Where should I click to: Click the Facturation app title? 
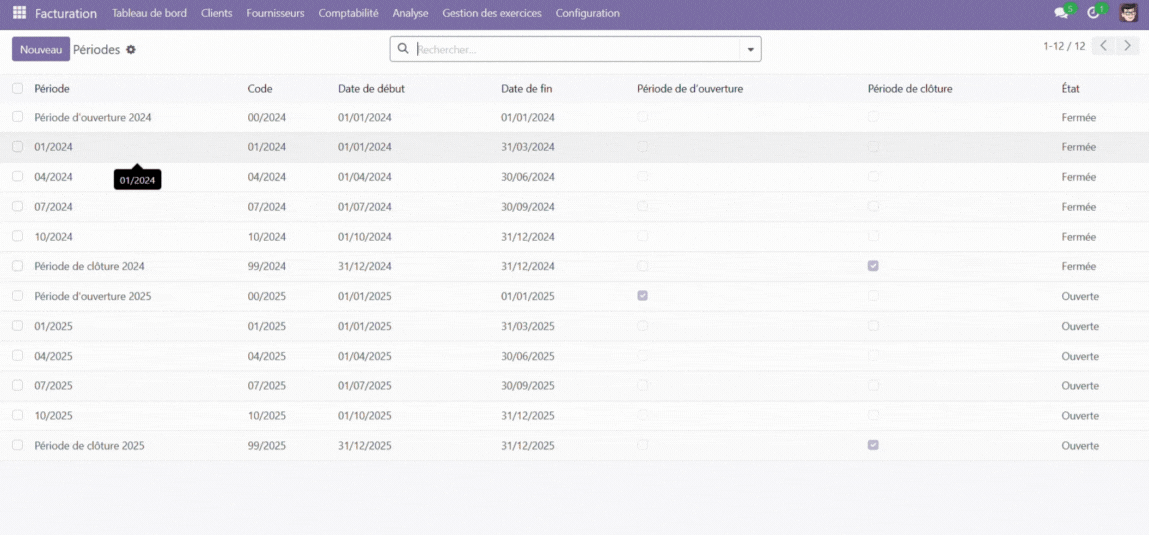tap(66, 13)
